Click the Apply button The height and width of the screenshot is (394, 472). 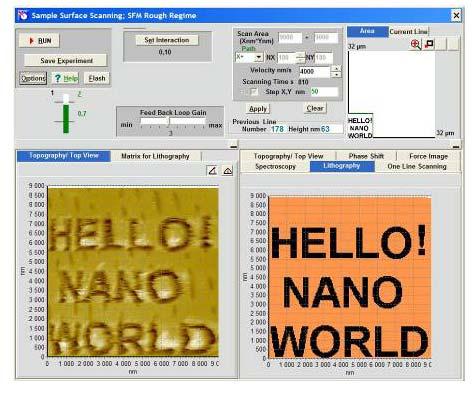click(x=258, y=109)
